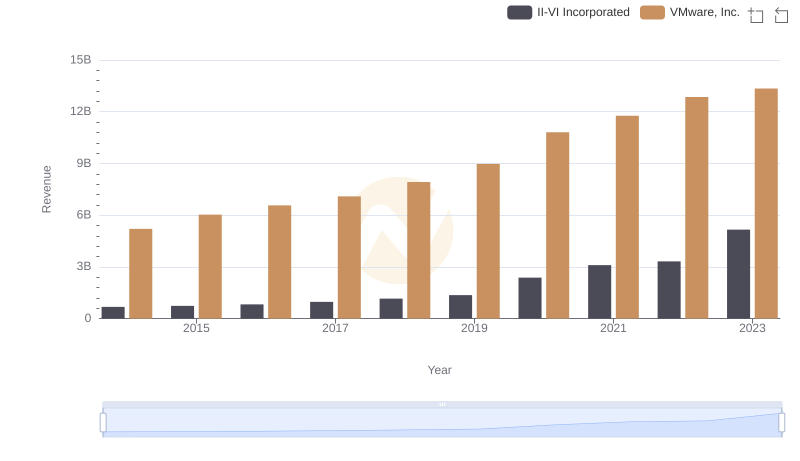Click the 2023 II-VI Incorporated bar
The image size is (800, 461).
738,274
